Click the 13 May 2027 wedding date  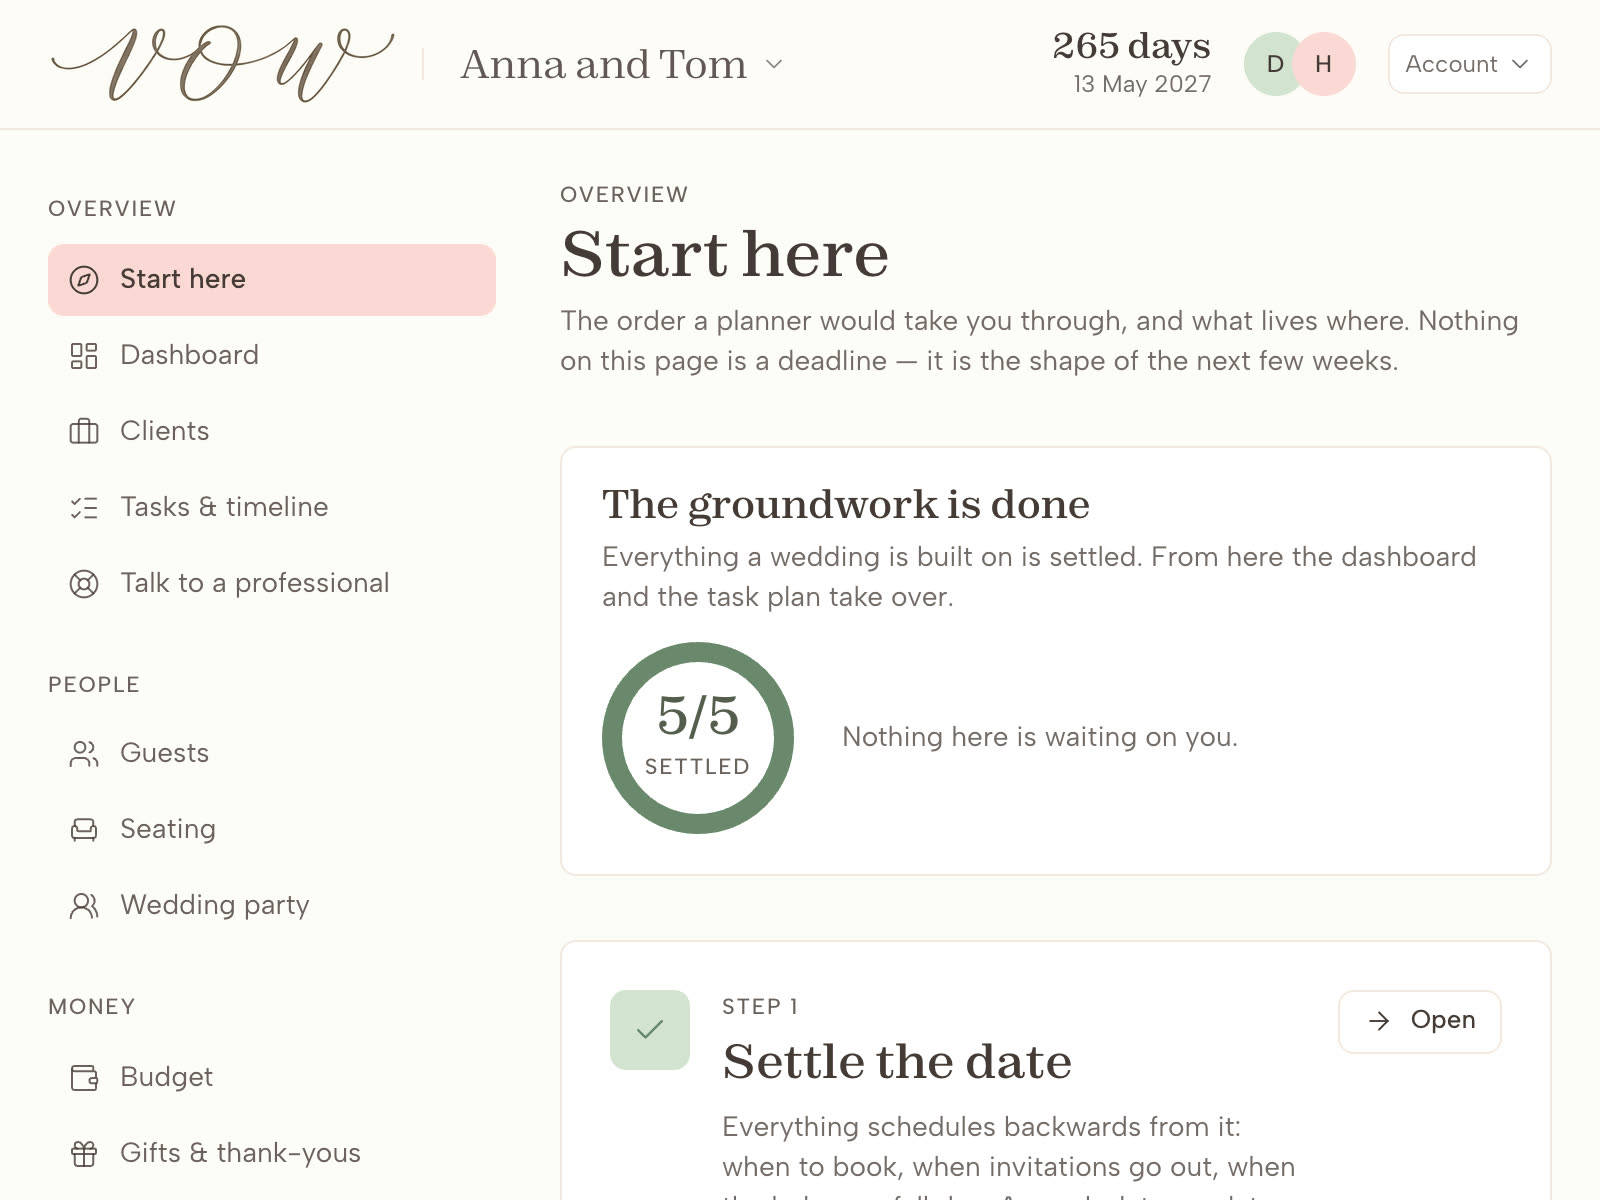point(1142,85)
